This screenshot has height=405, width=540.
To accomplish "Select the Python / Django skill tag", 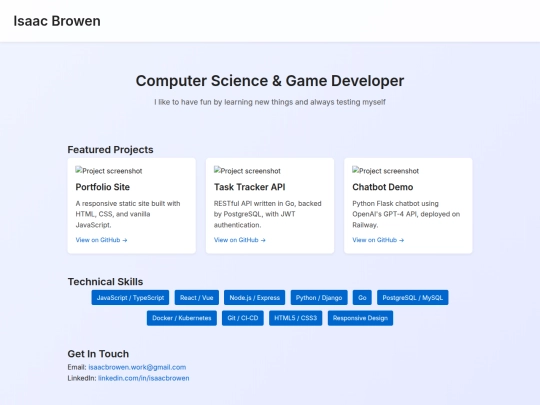I will (319, 298).
